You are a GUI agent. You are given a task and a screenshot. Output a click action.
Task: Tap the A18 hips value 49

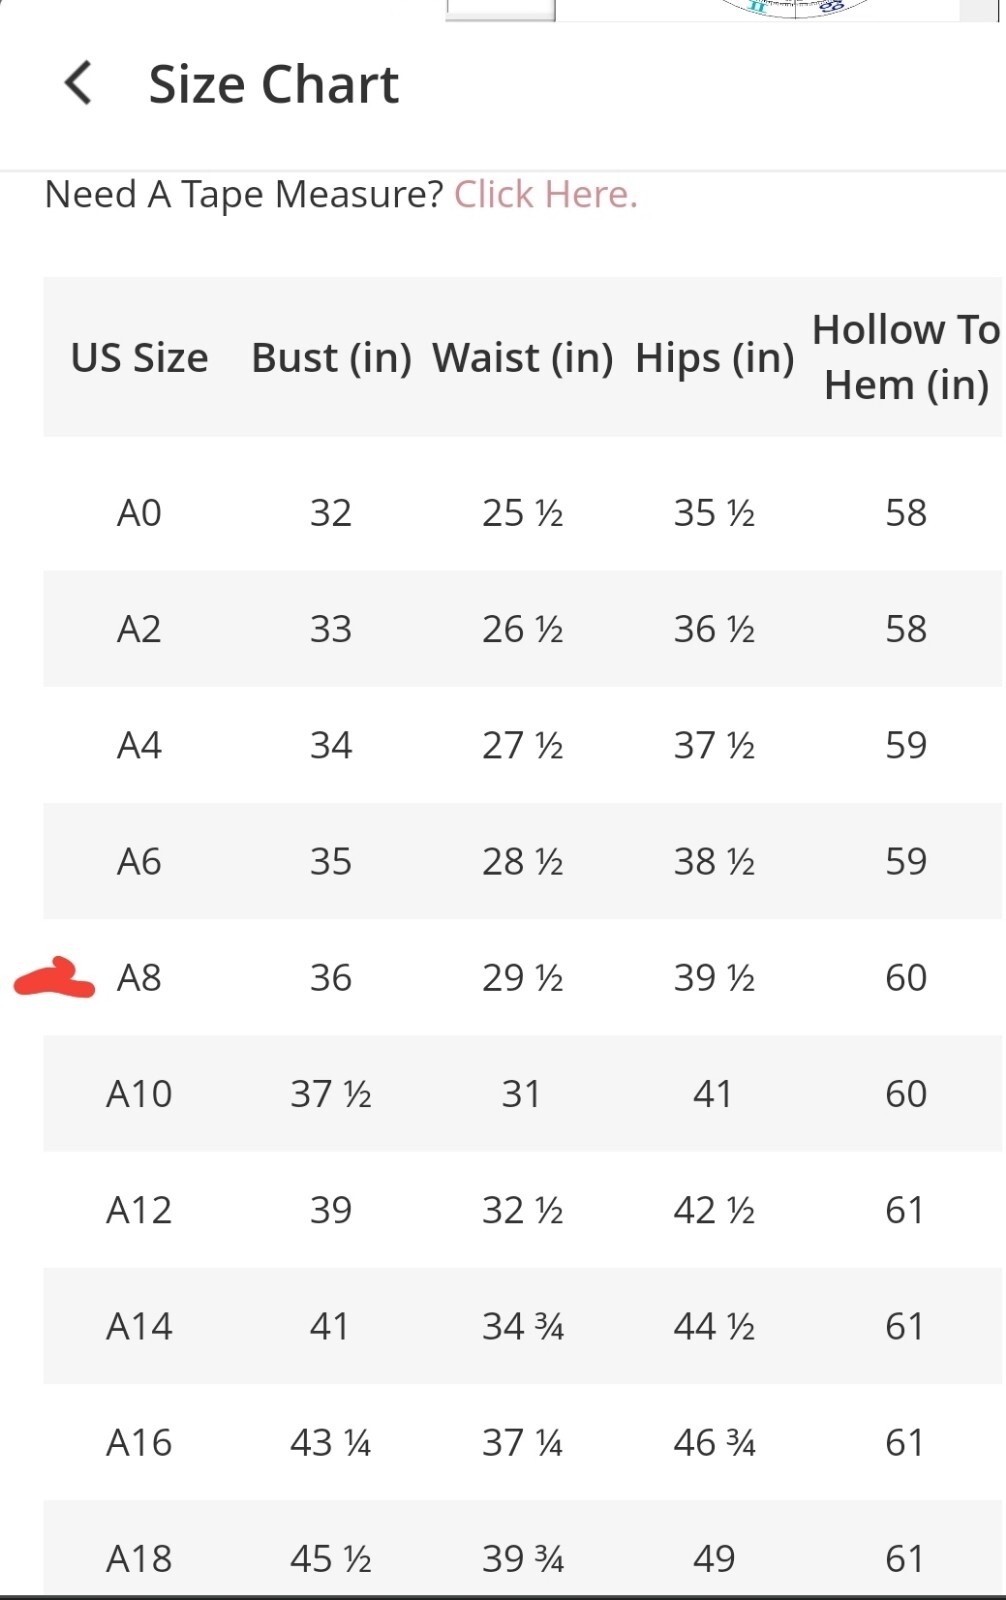point(714,1558)
